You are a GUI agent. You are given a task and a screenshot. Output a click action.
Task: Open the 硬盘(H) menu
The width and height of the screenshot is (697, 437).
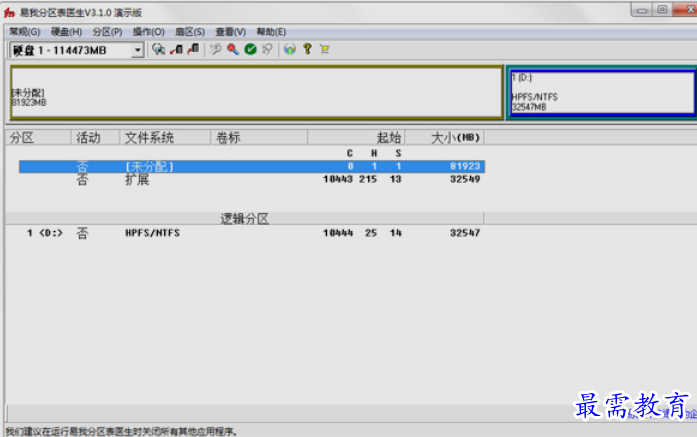click(66, 32)
